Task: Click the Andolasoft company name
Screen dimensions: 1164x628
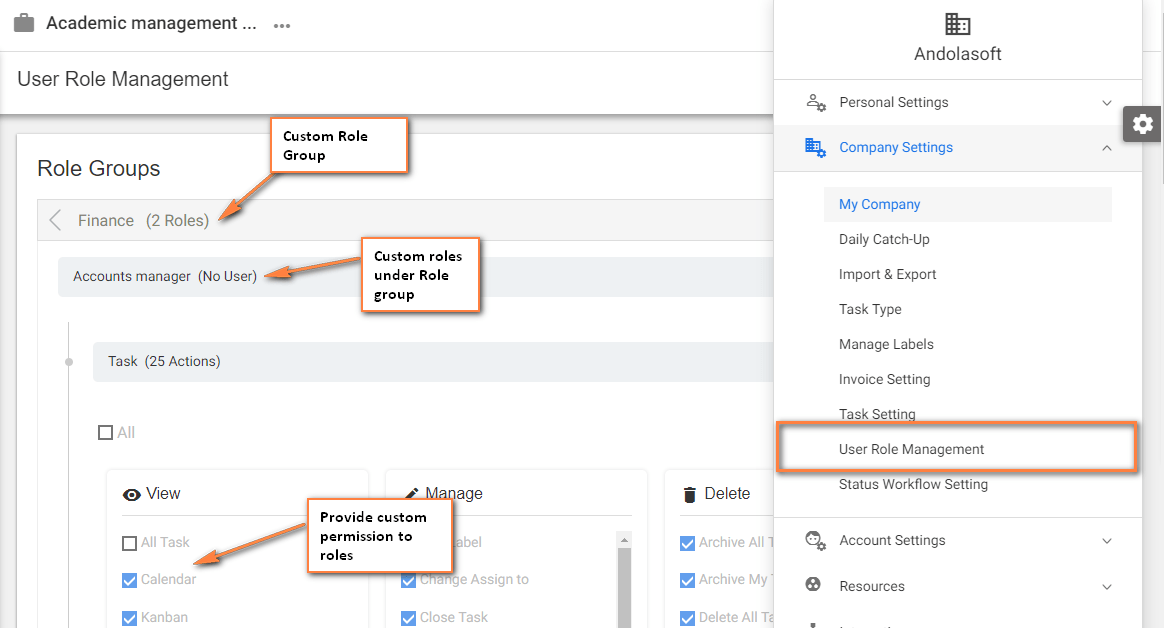Action: 957,53
